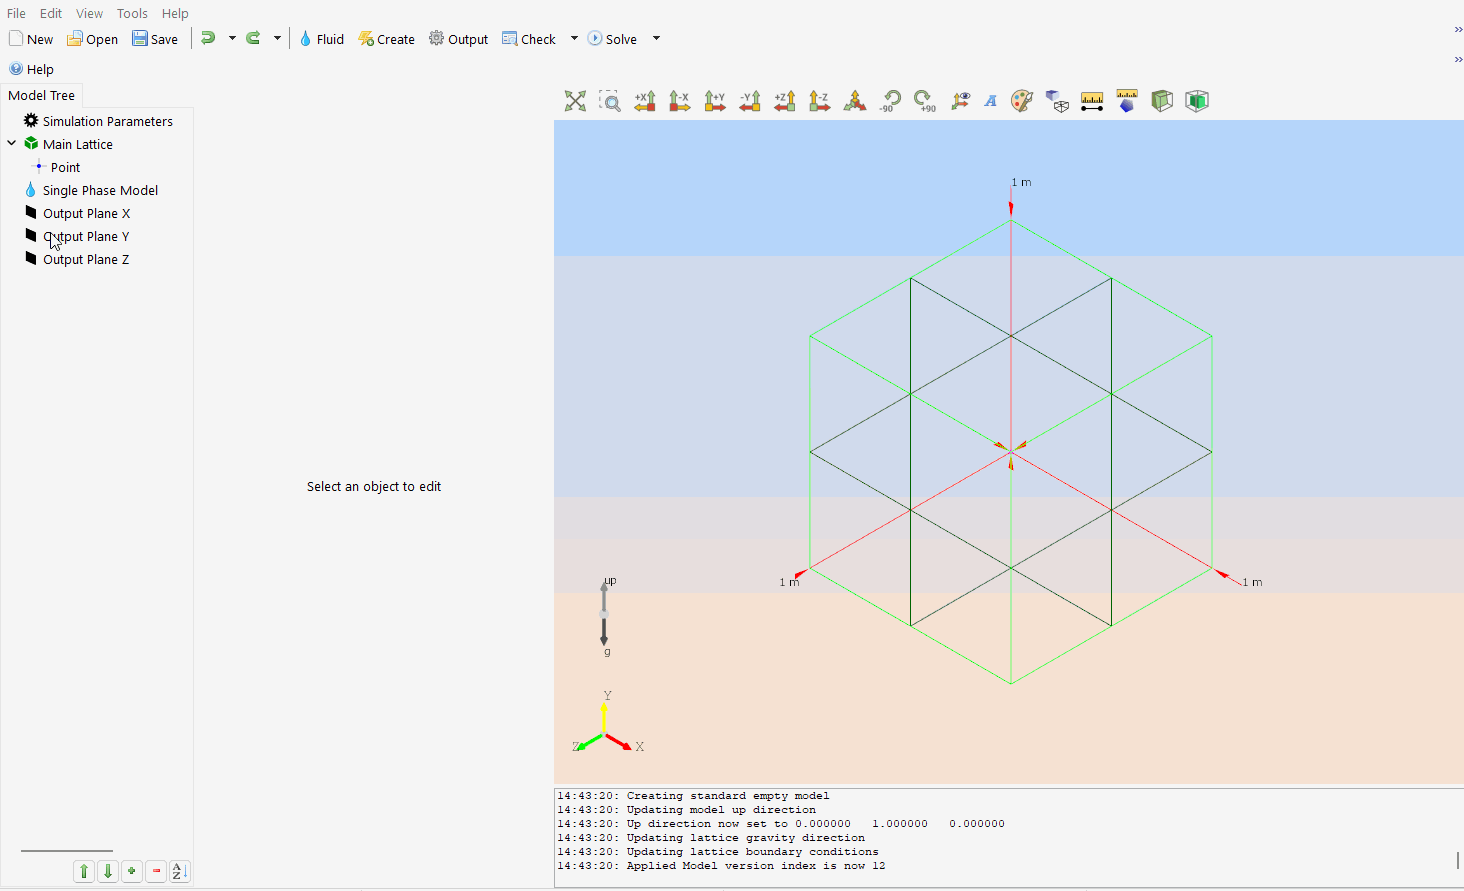Set view along the -Y axis
The height and width of the screenshot is (891, 1464).
click(750, 101)
